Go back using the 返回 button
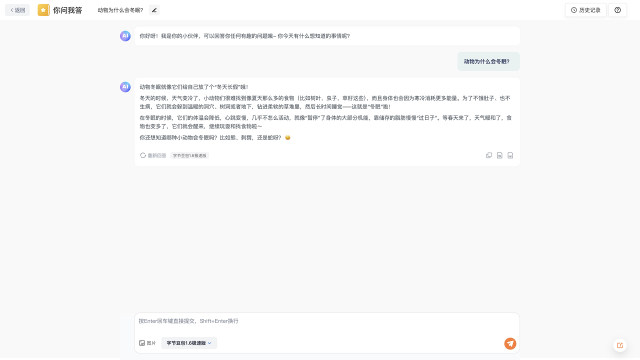 (x=17, y=10)
